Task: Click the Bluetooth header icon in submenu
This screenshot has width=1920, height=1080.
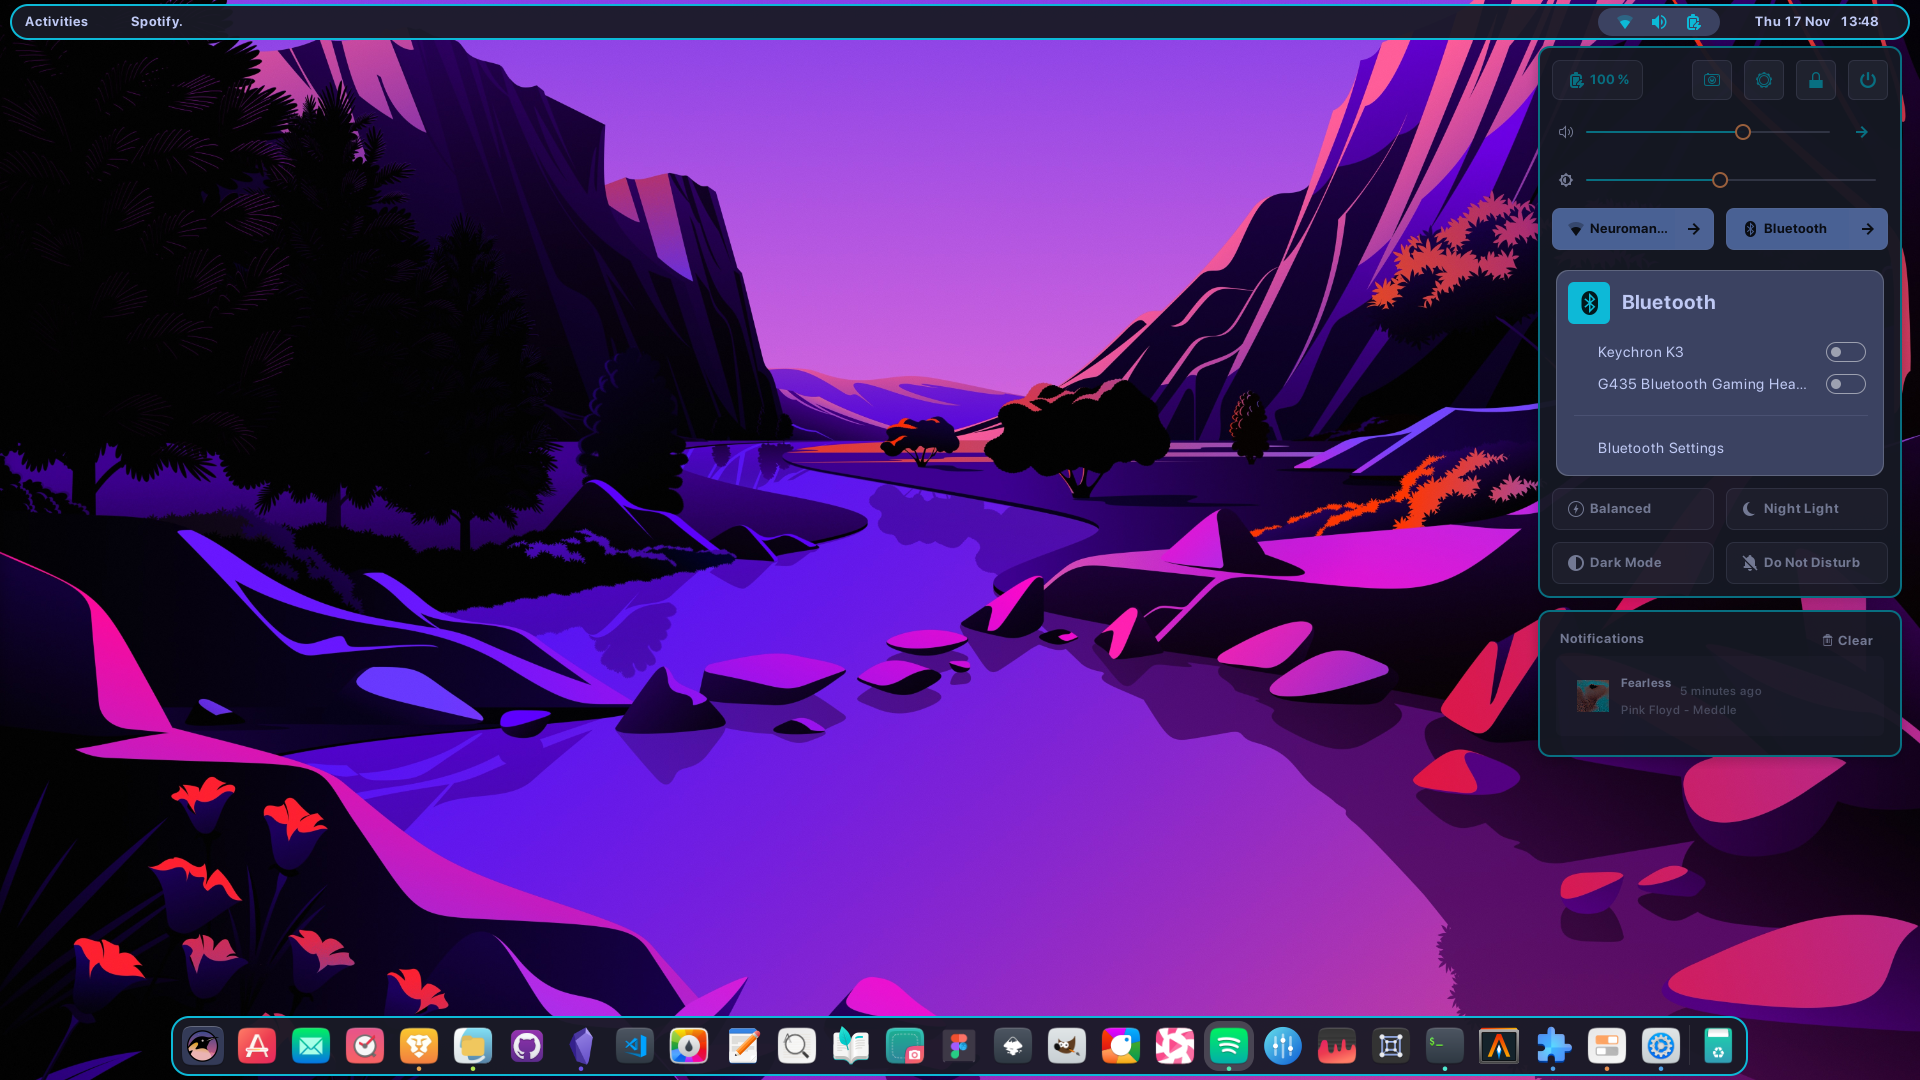Action: tap(1589, 303)
